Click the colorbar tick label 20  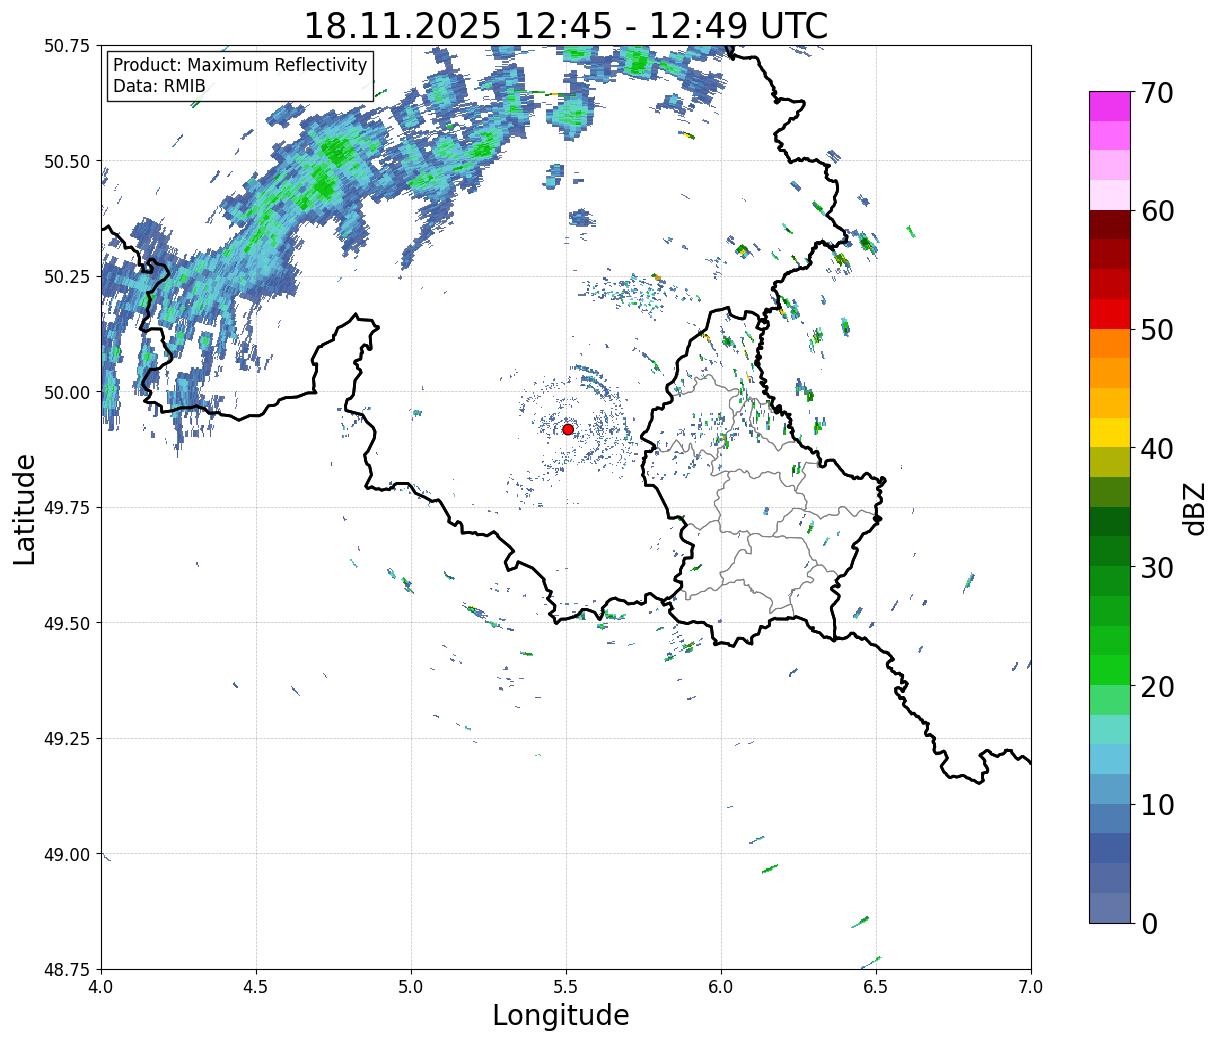point(1157,686)
